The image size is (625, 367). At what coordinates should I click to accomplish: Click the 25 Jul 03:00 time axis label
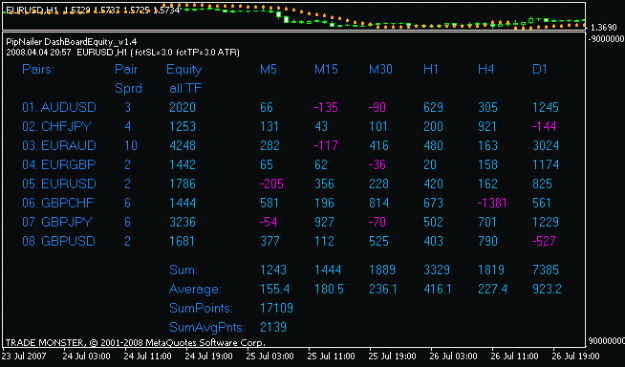click(270, 356)
